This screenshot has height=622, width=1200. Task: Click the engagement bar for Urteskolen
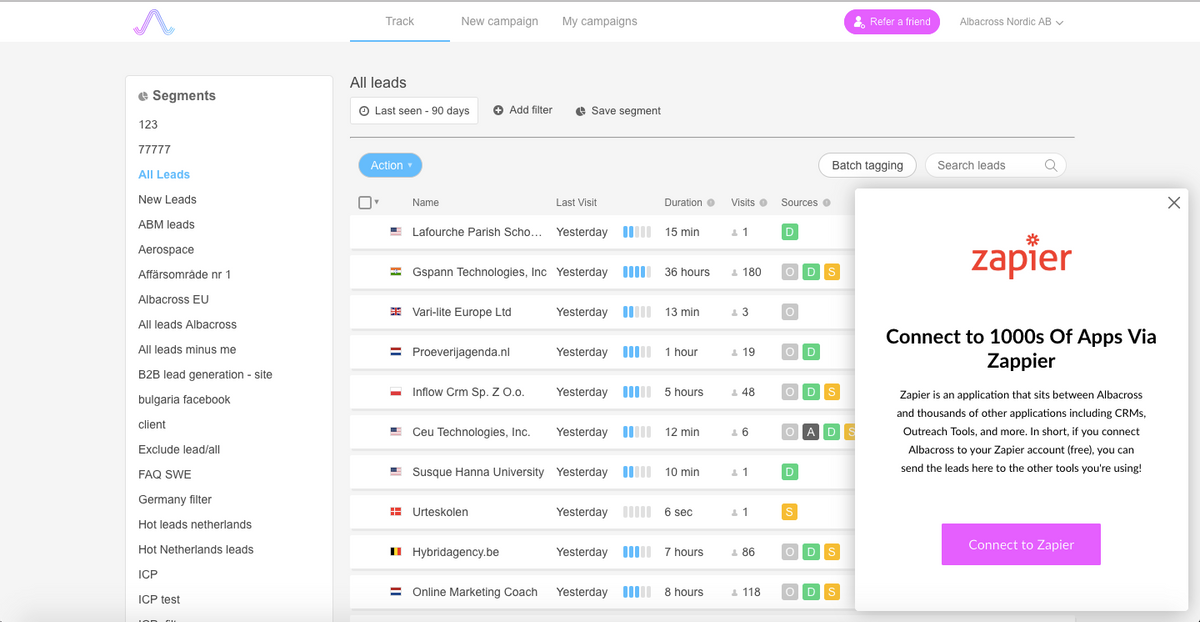click(x=637, y=512)
